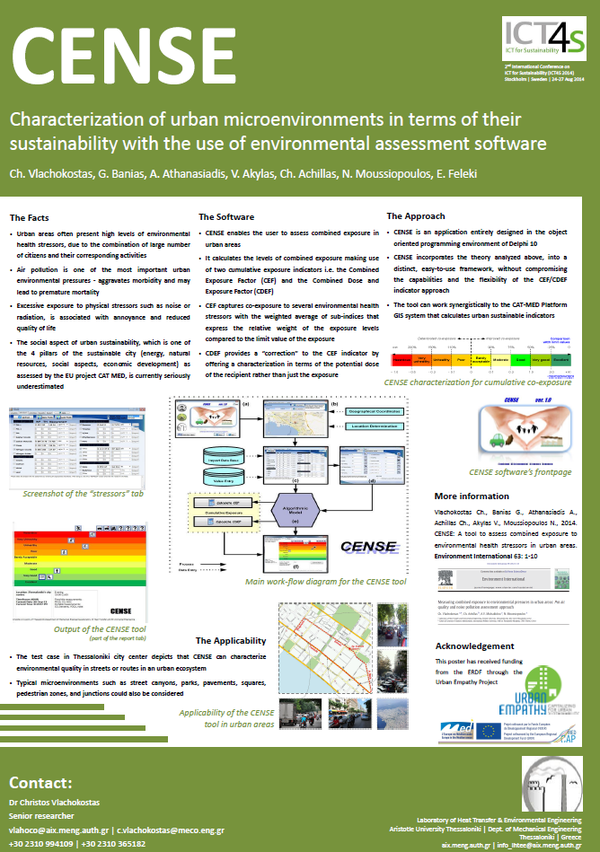Click the bullet starting 'CDEF provides a correction'
Viewport: 600px width, 852px height.
pyautogui.click(x=289, y=364)
